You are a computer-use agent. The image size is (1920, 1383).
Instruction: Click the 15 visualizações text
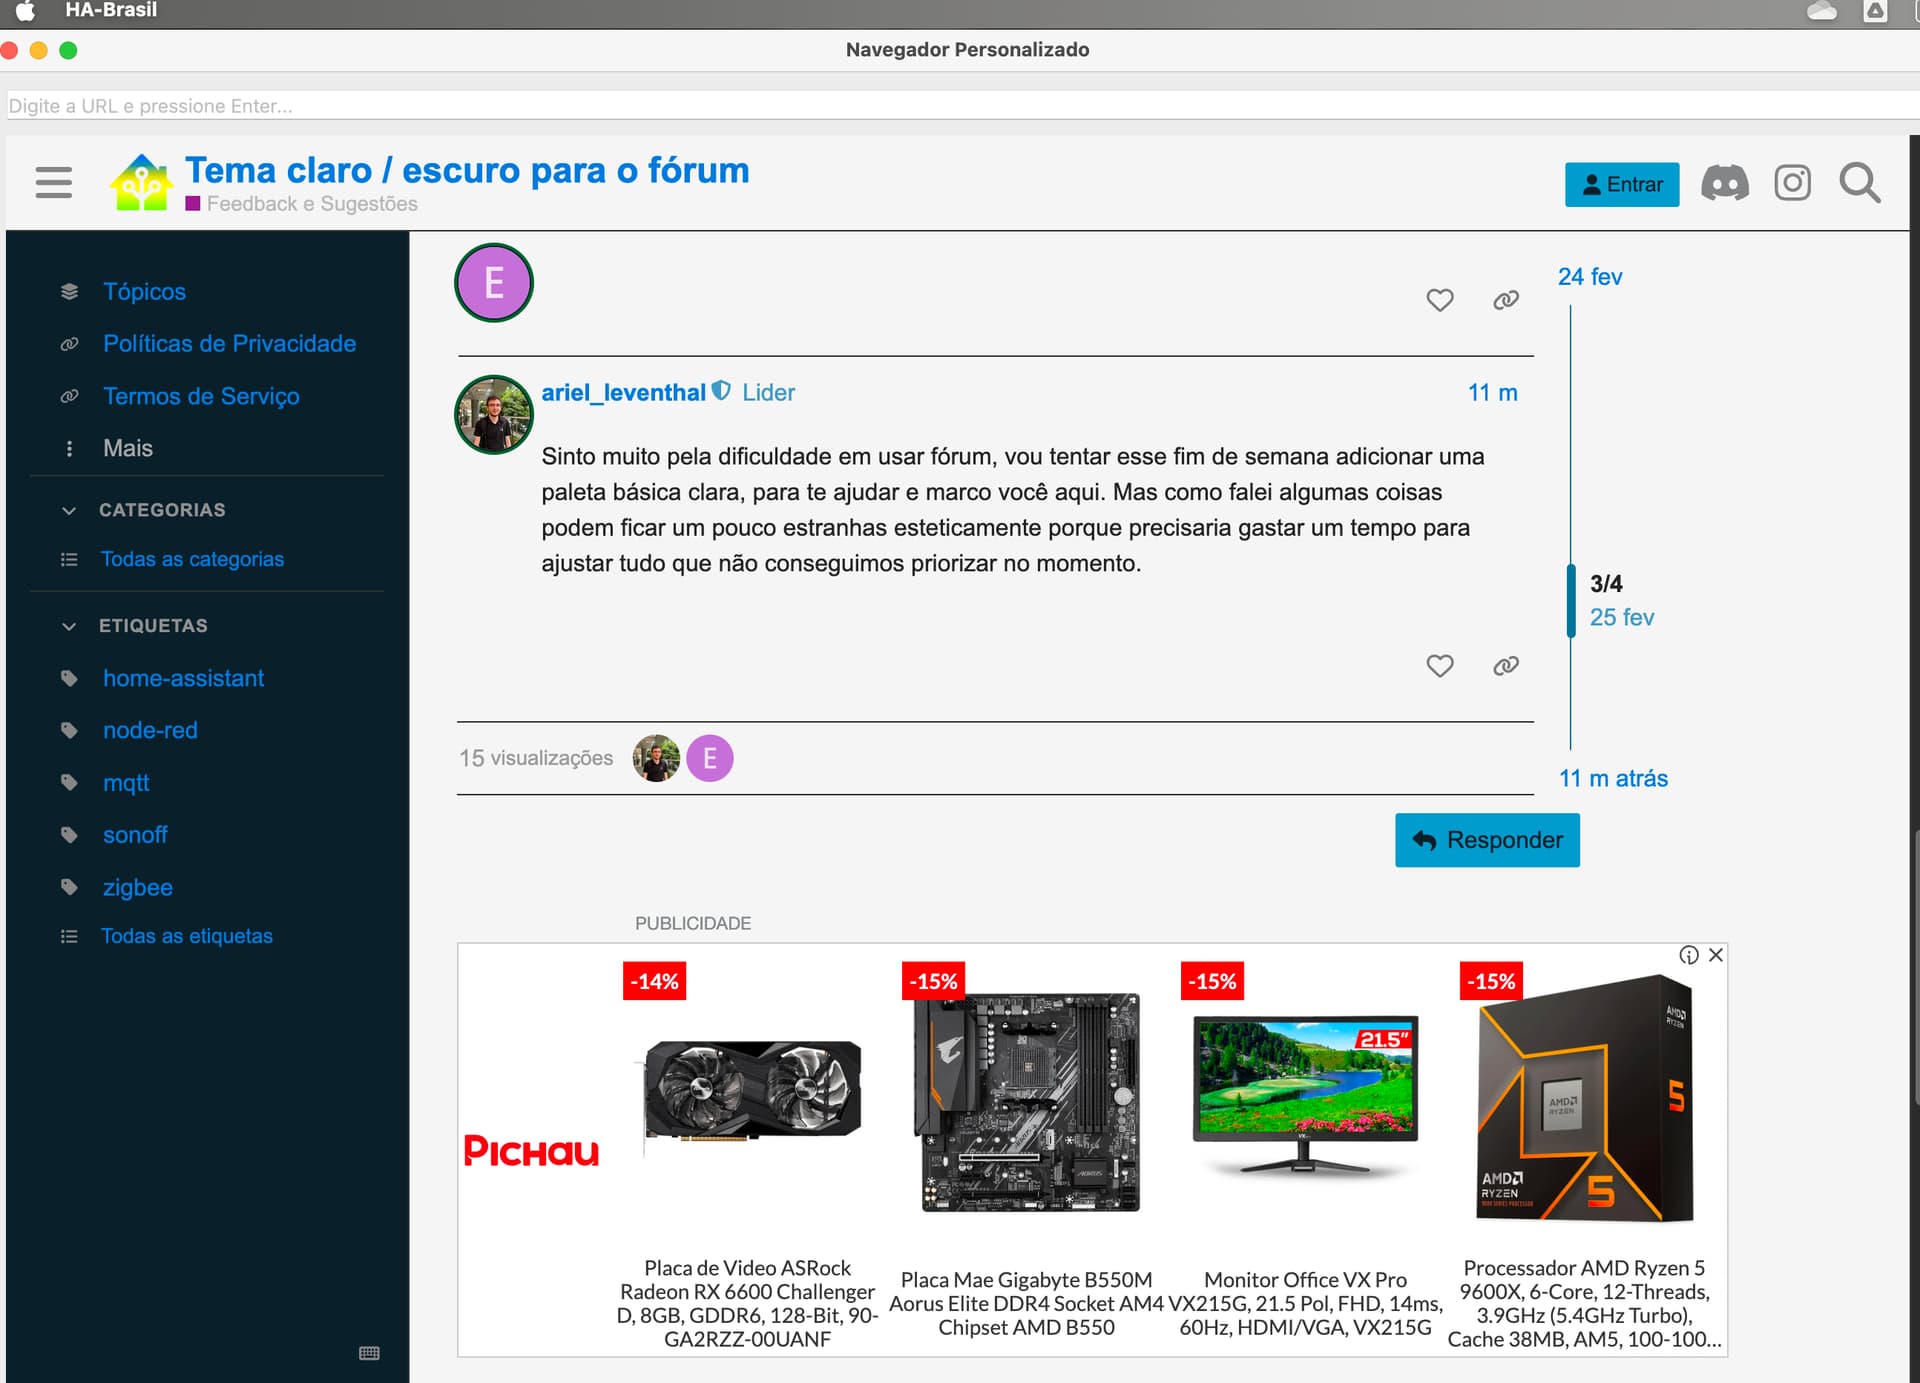pos(536,758)
